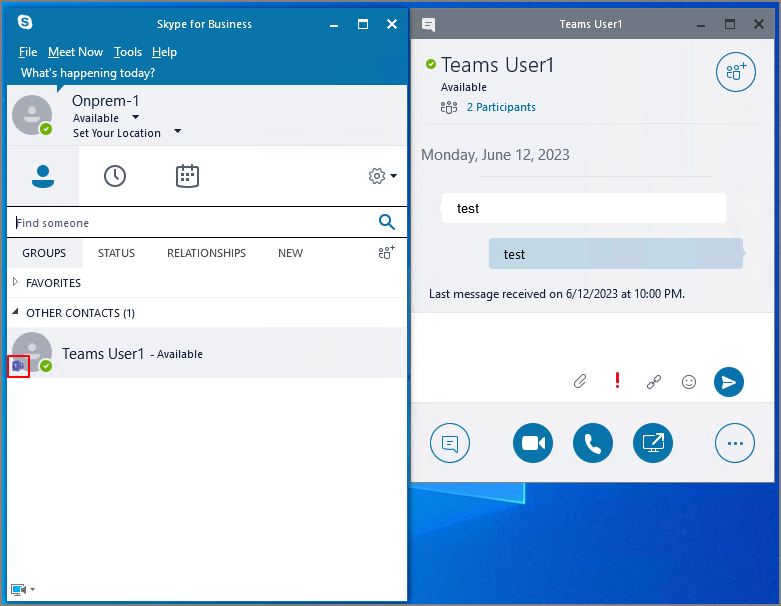The image size is (781, 606).
Task: Start an audio call with phone button
Action: point(592,443)
